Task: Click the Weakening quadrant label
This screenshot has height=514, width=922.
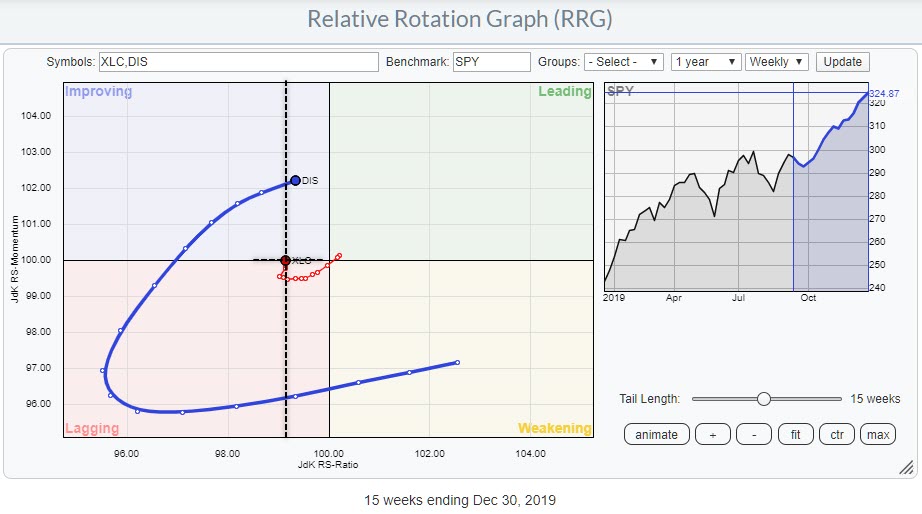Action: pyautogui.click(x=554, y=428)
